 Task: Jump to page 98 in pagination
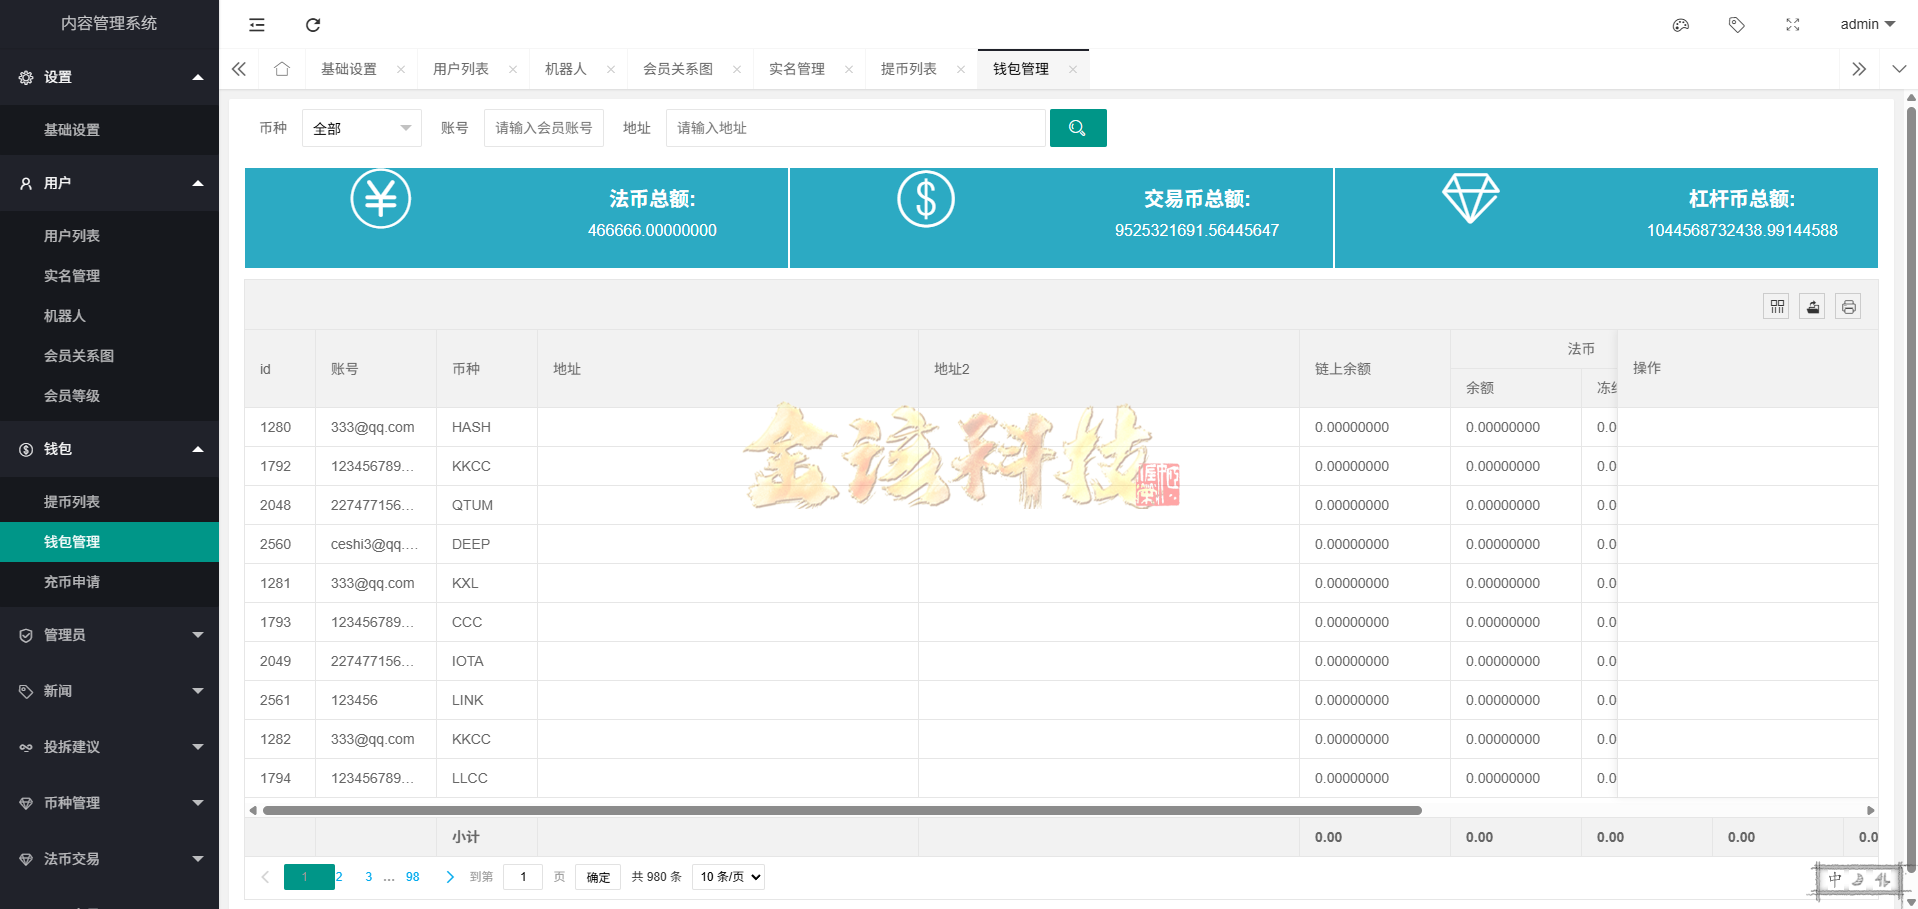pos(412,877)
